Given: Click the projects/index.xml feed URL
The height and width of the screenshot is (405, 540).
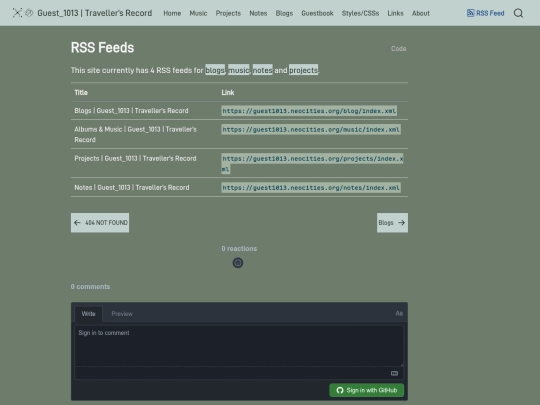Looking at the screenshot, I should point(312,164).
